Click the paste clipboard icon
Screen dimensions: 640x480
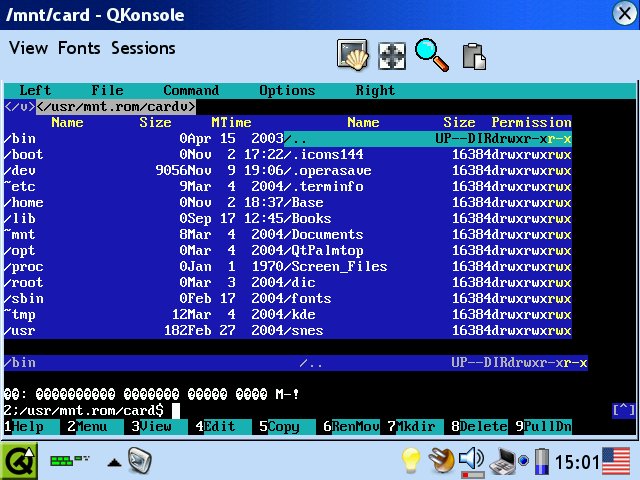[474, 56]
